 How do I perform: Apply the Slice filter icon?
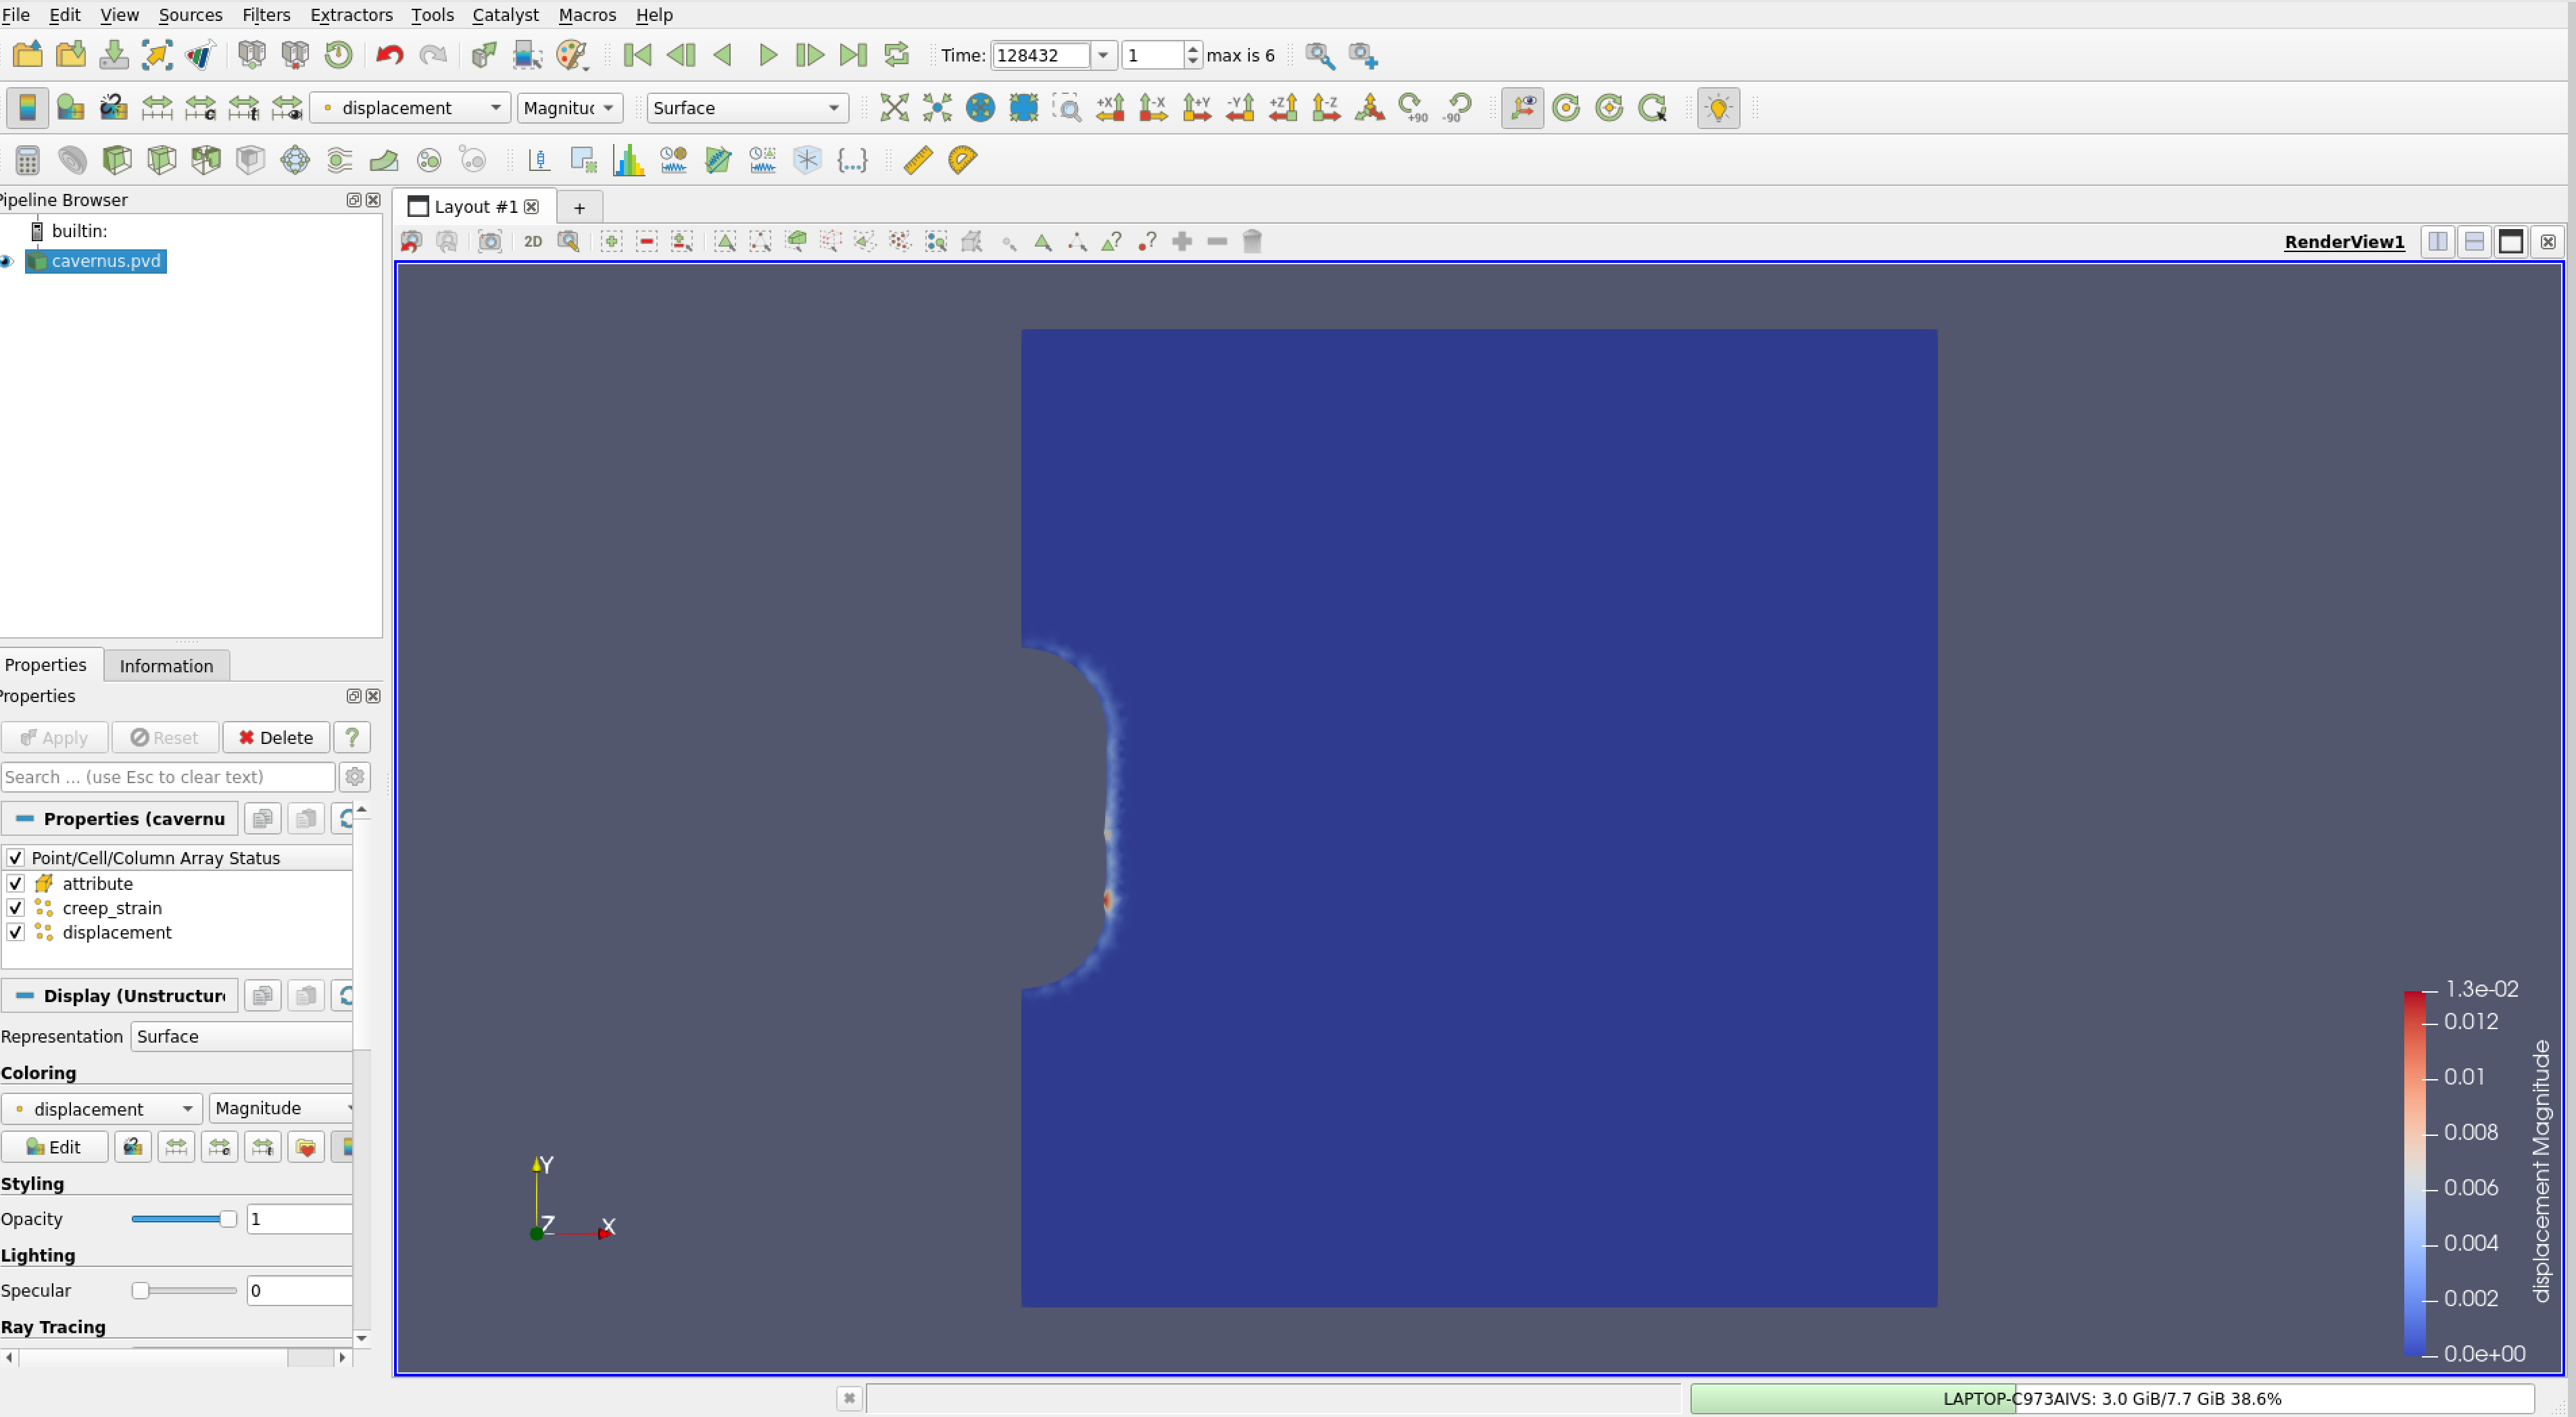(161, 160)
